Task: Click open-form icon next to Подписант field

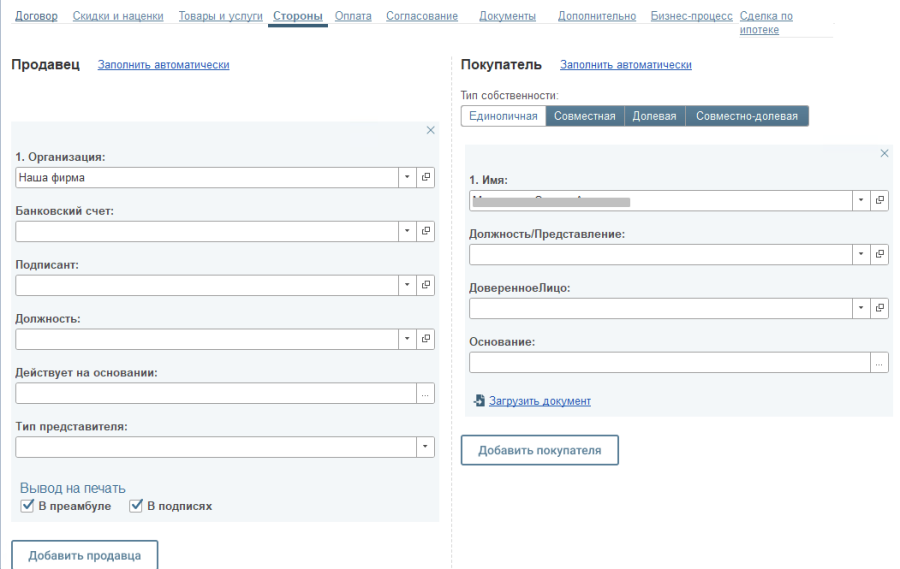Action: [x=426, y=285]
